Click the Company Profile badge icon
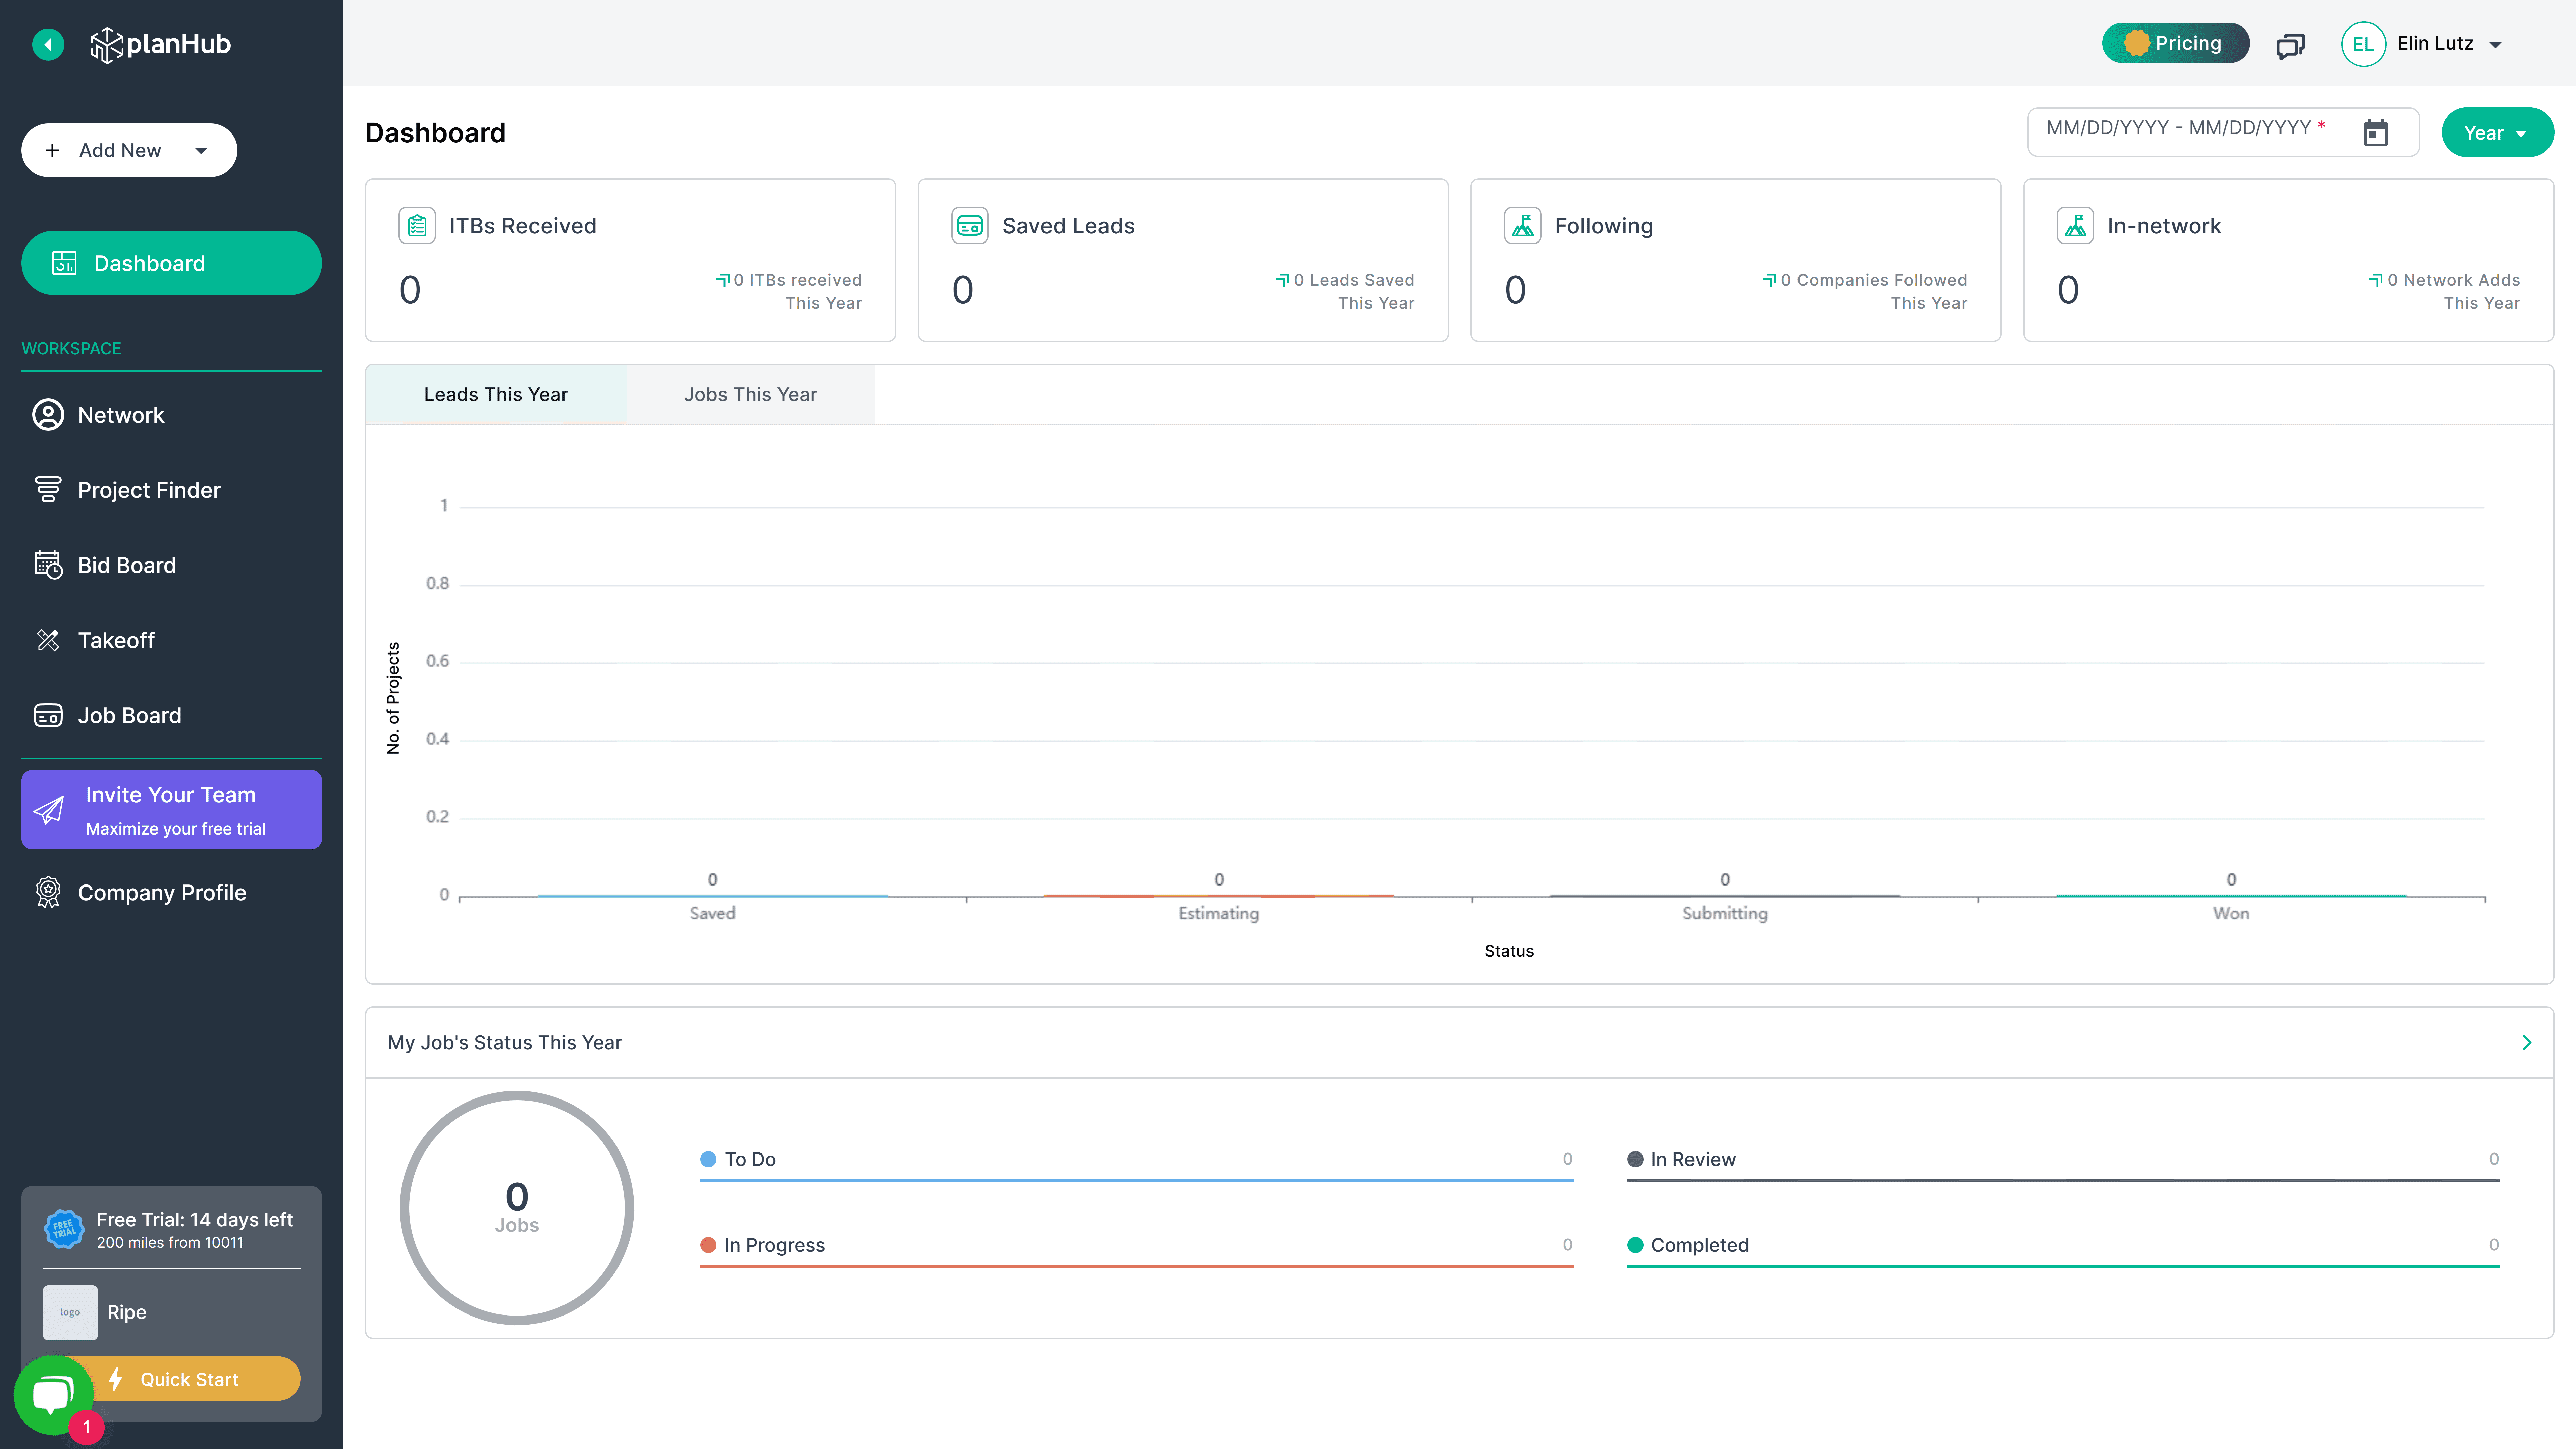This screenshot has height=1449, width=2576. pos(48,892)
